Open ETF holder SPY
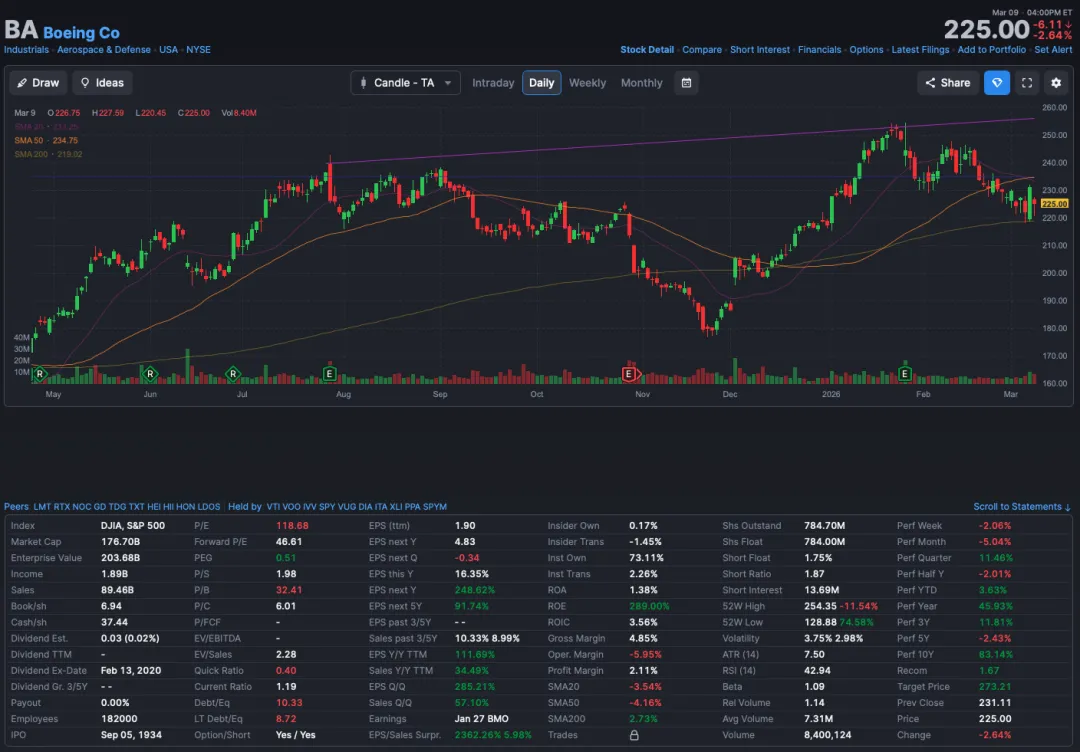The image size is (1080, 752). click(x=326, y=507)
